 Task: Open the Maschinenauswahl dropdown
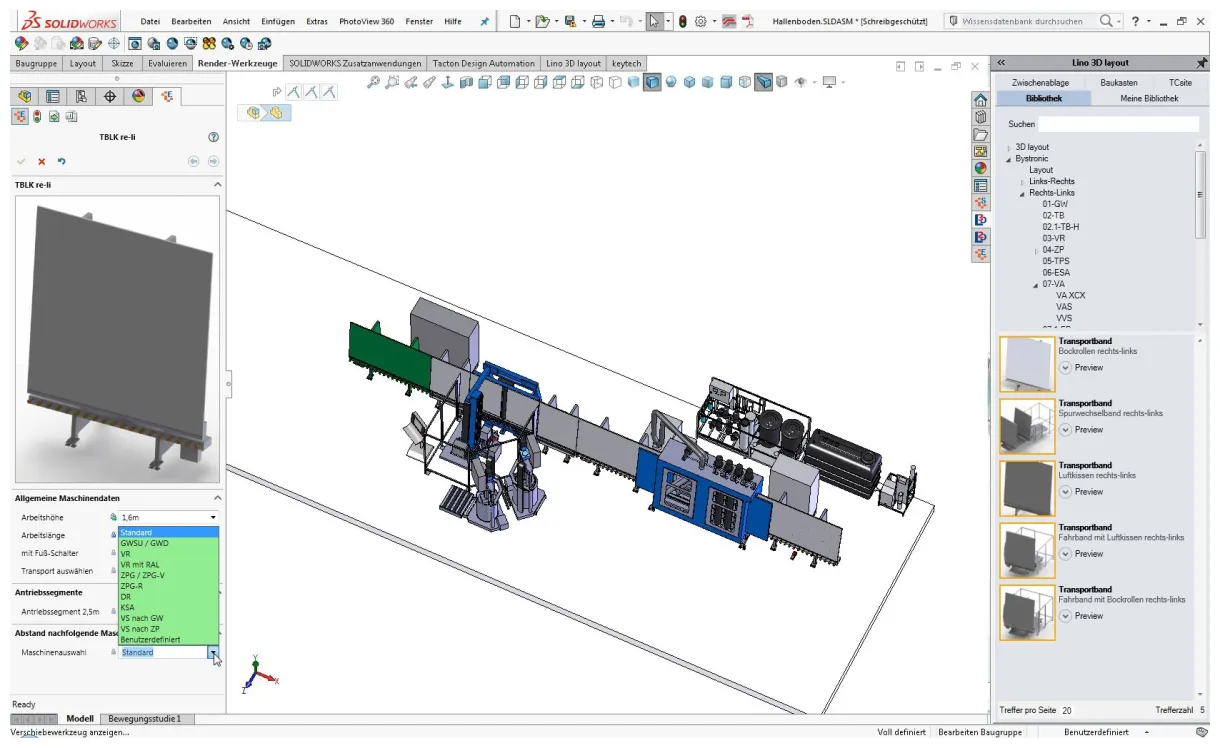click(x=213, y=652)
